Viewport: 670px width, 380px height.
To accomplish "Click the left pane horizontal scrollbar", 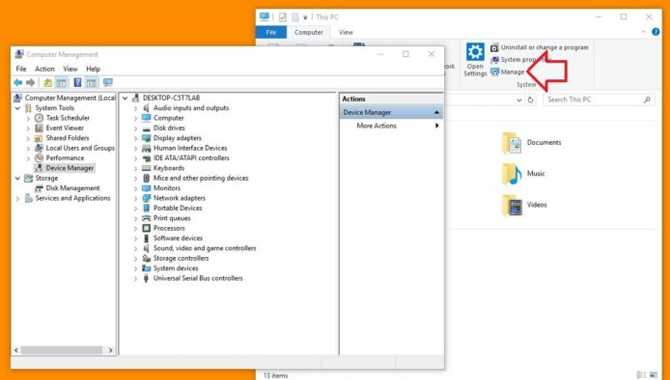I will coord(62,350).
